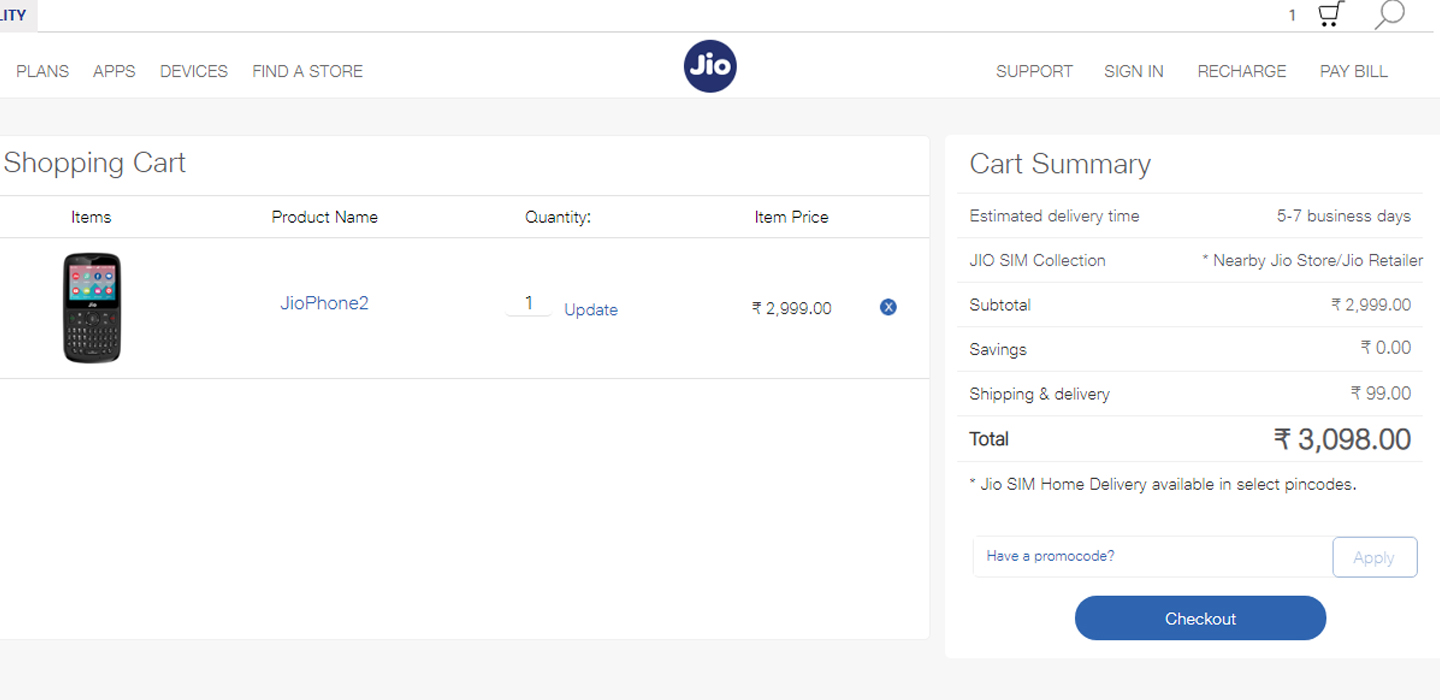Open the Devices menu
This screenshot has width=1440, height=700.
tap(194, 71)
